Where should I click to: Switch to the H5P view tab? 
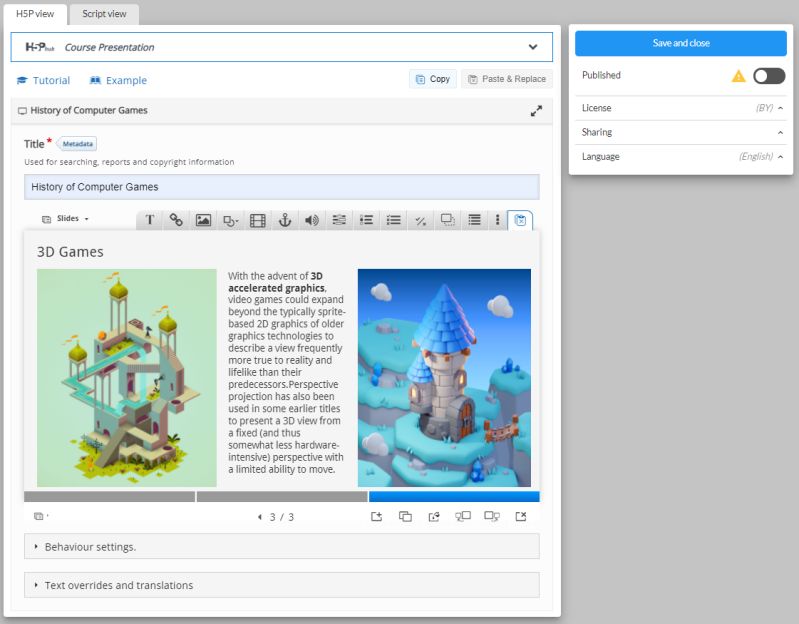35,14
